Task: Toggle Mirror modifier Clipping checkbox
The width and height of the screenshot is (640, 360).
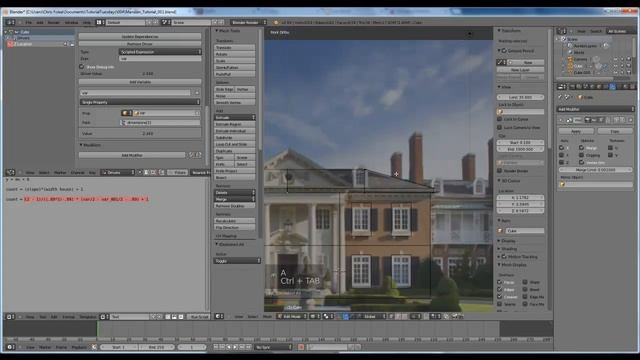Action: pos(581,155)
